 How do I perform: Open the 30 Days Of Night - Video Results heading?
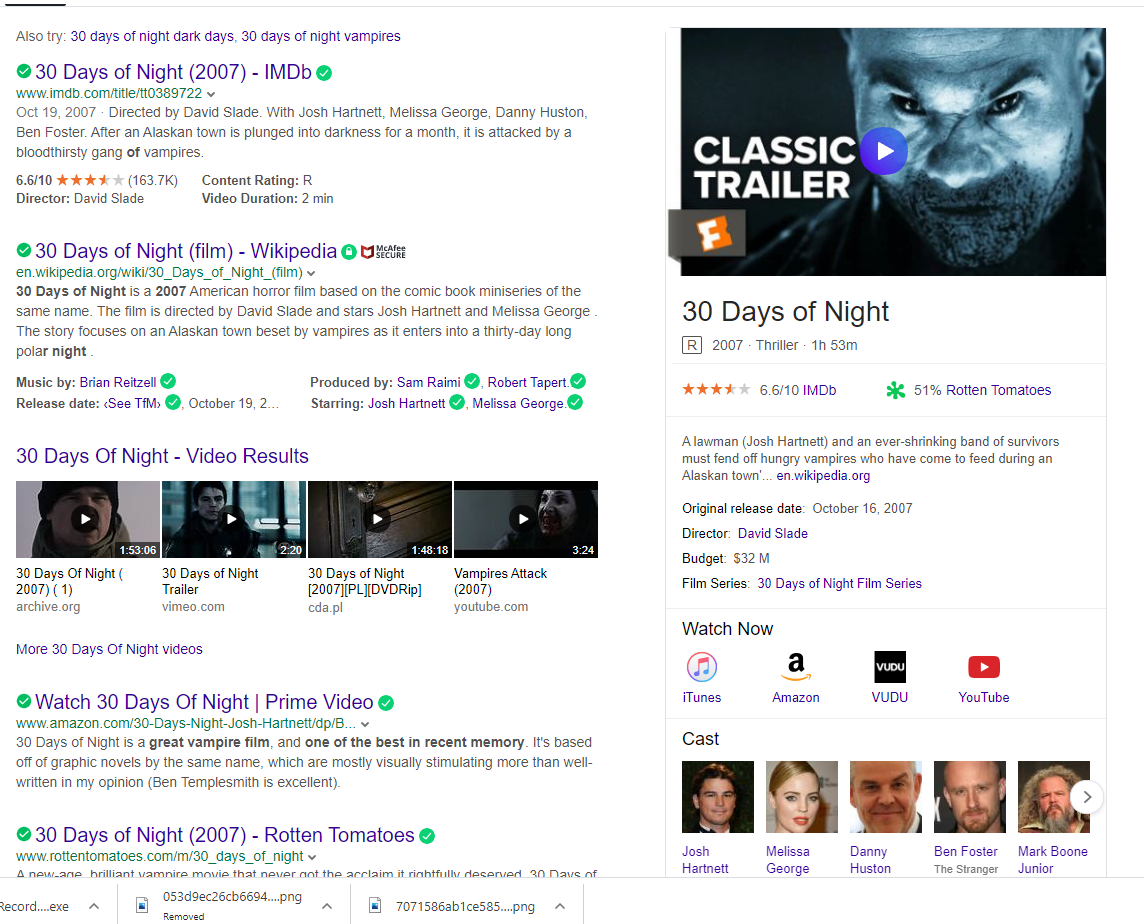(x=162, y=456)
